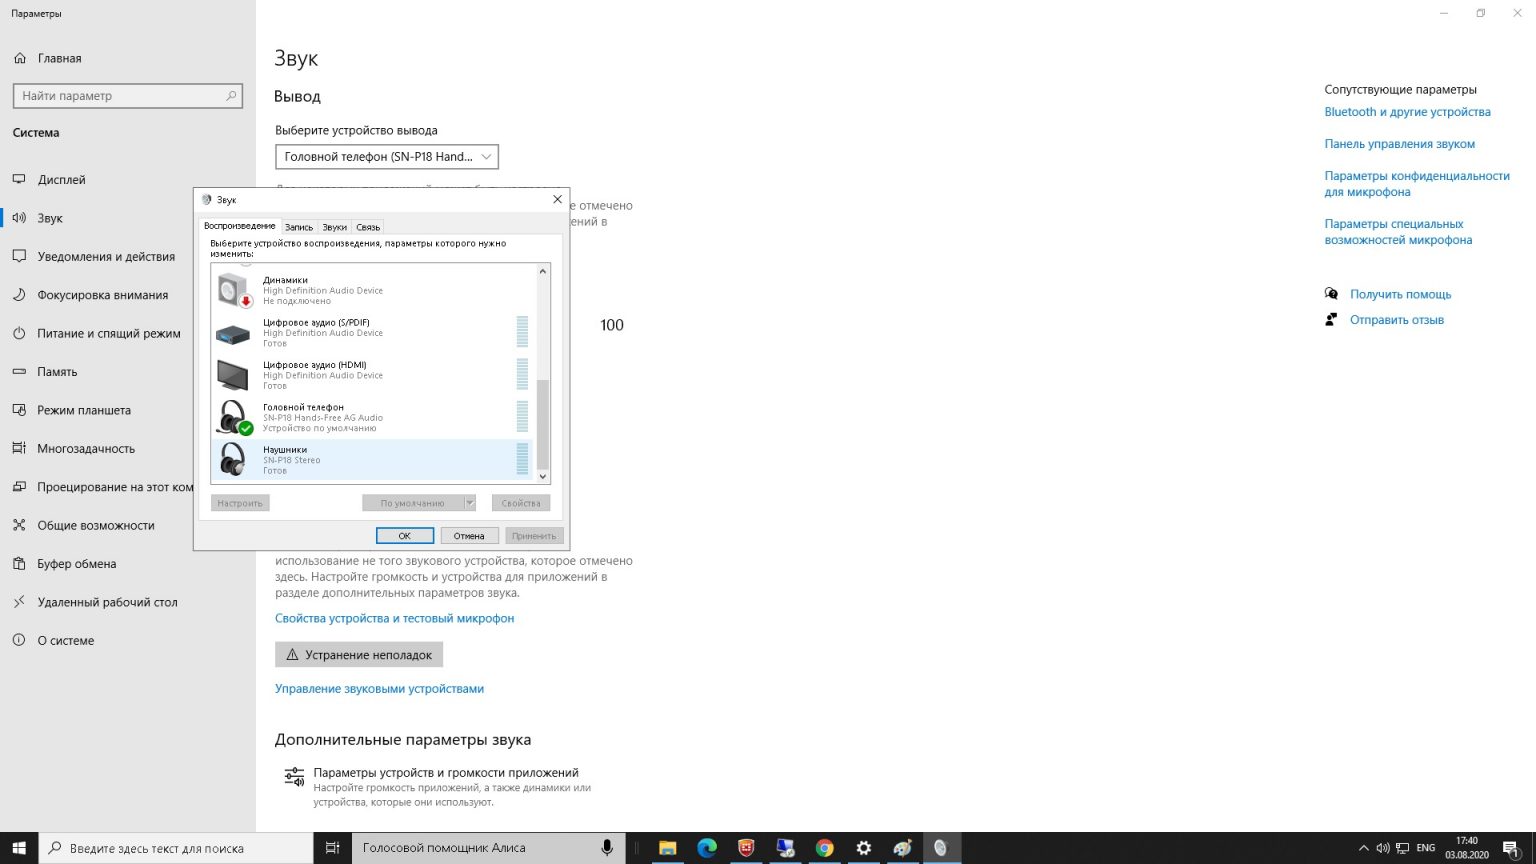Open Режим планшета settings icon

point(20,410)
